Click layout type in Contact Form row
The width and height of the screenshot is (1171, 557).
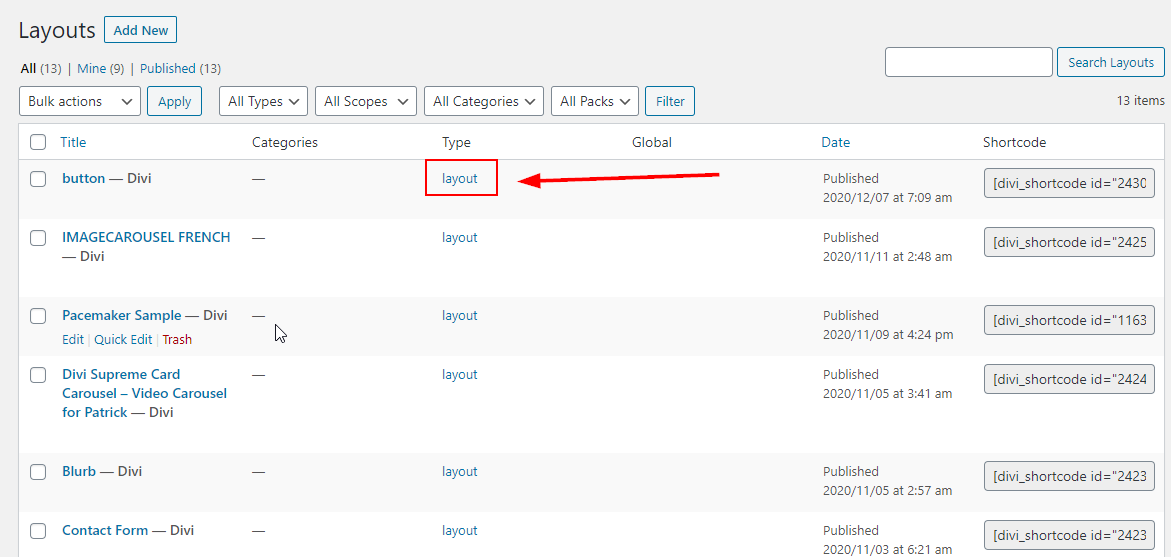[x=459, y=531]
